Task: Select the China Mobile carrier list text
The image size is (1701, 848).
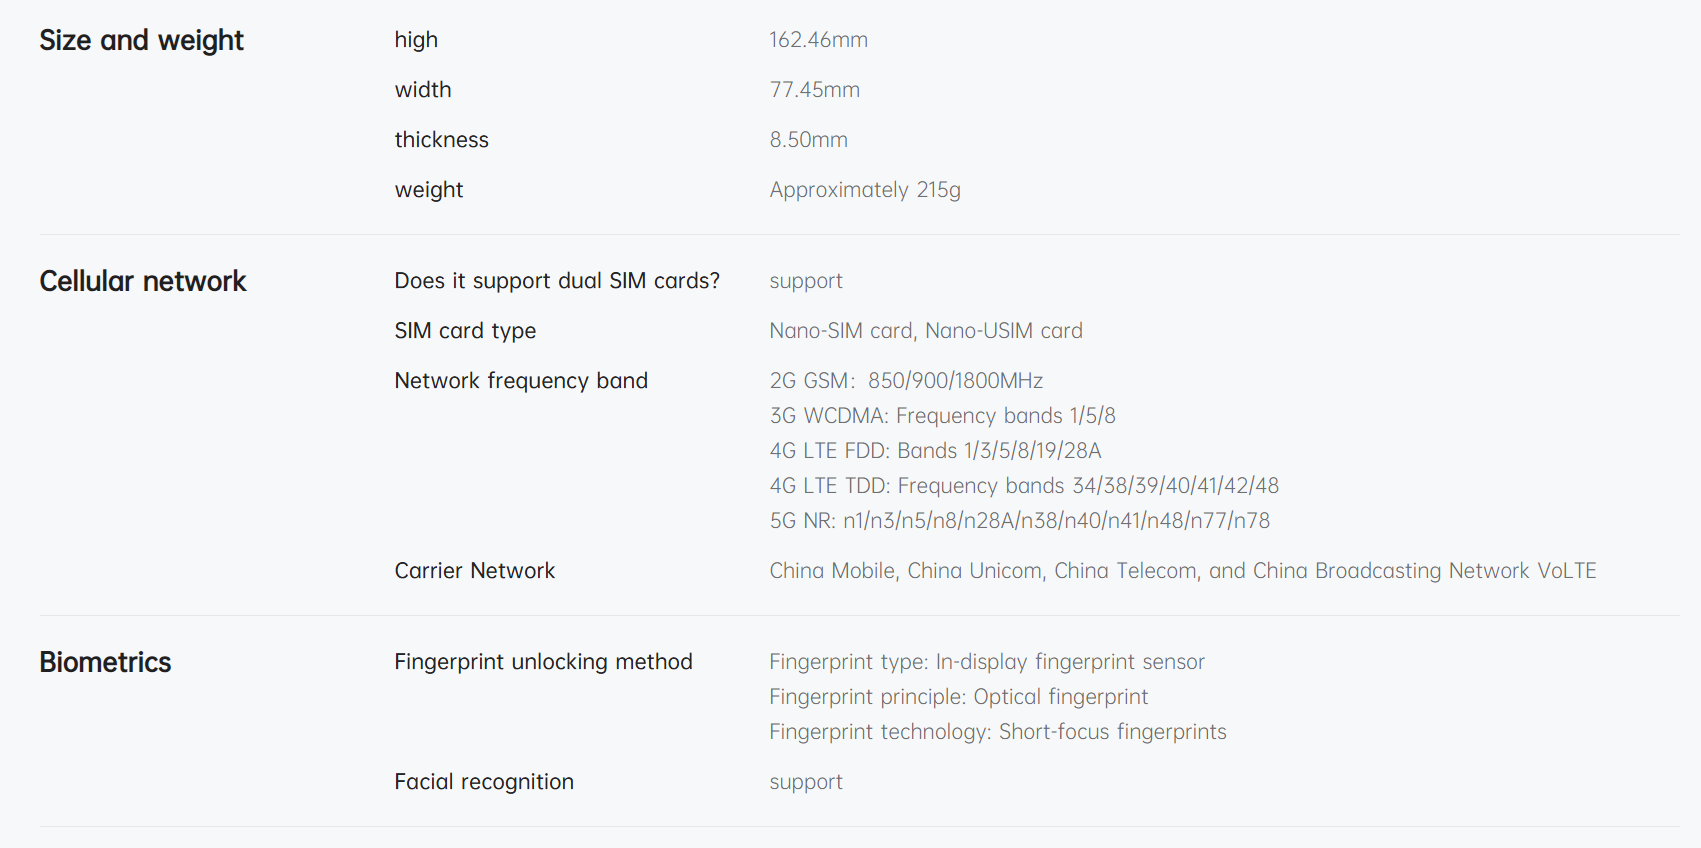Action: tap(1182, 571)
